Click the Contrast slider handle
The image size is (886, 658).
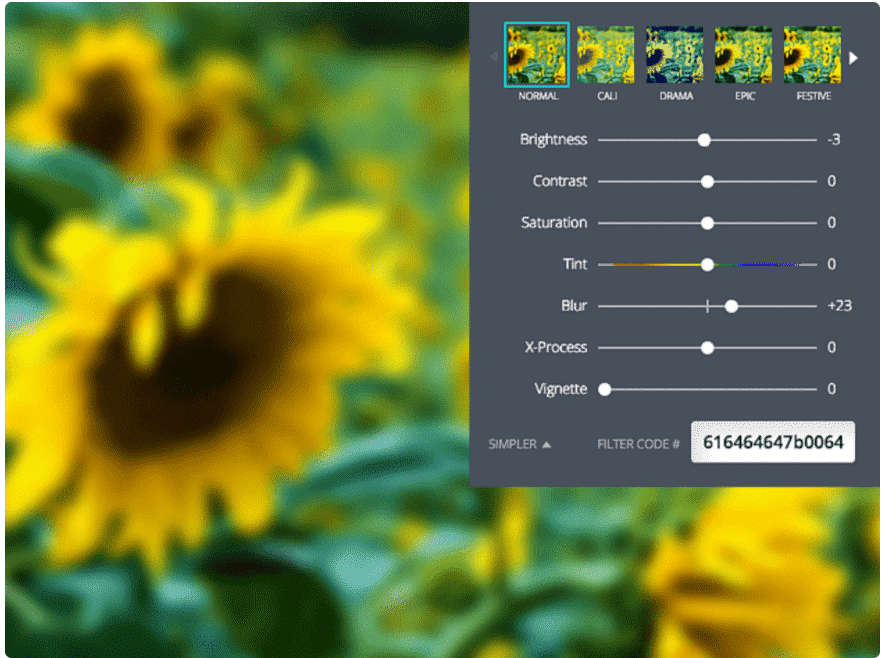pos(707,181)
